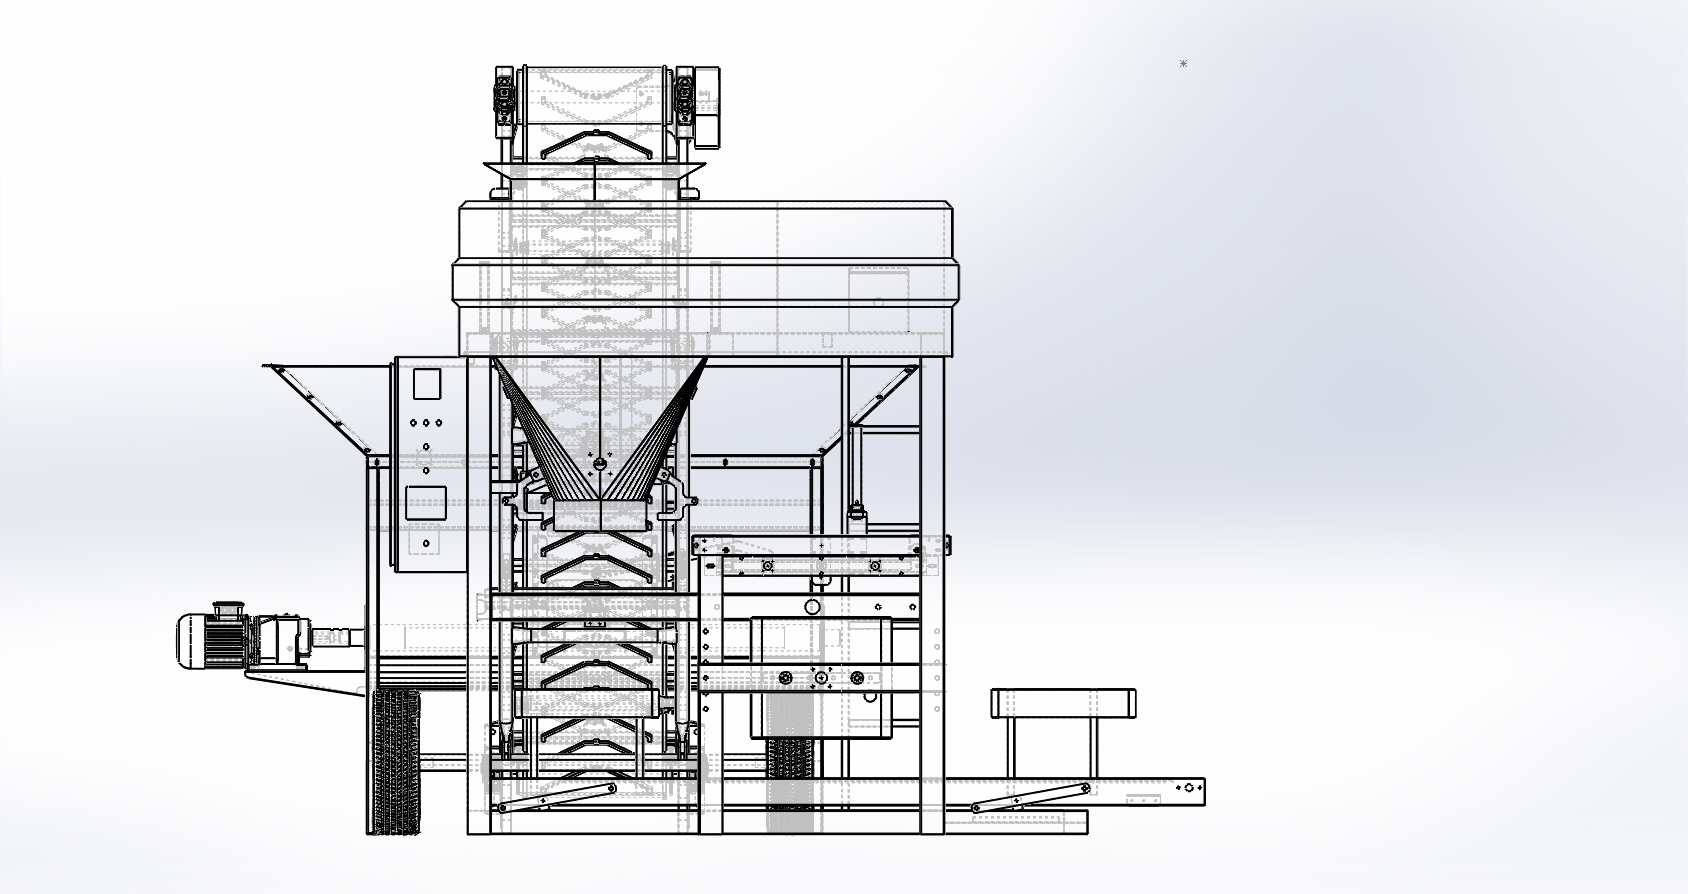Pick the small access door on the upper bin
This screenshot has height=894, width=1688.
[x=879, y=299]
